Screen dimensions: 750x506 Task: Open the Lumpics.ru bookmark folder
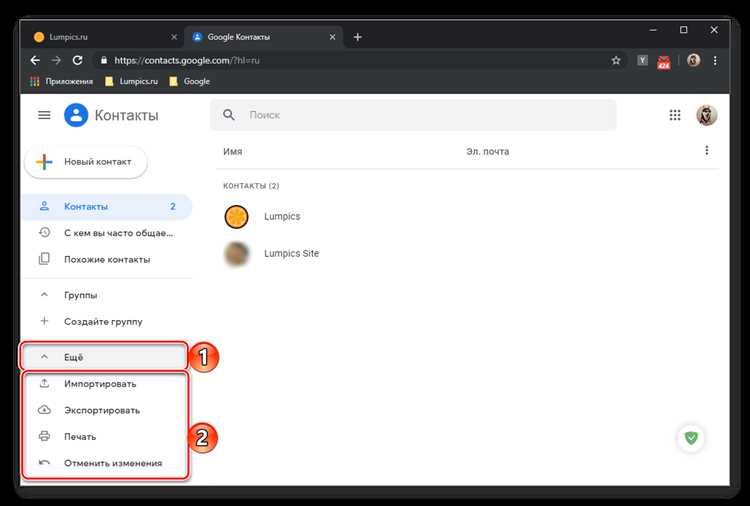coord(132,81)
